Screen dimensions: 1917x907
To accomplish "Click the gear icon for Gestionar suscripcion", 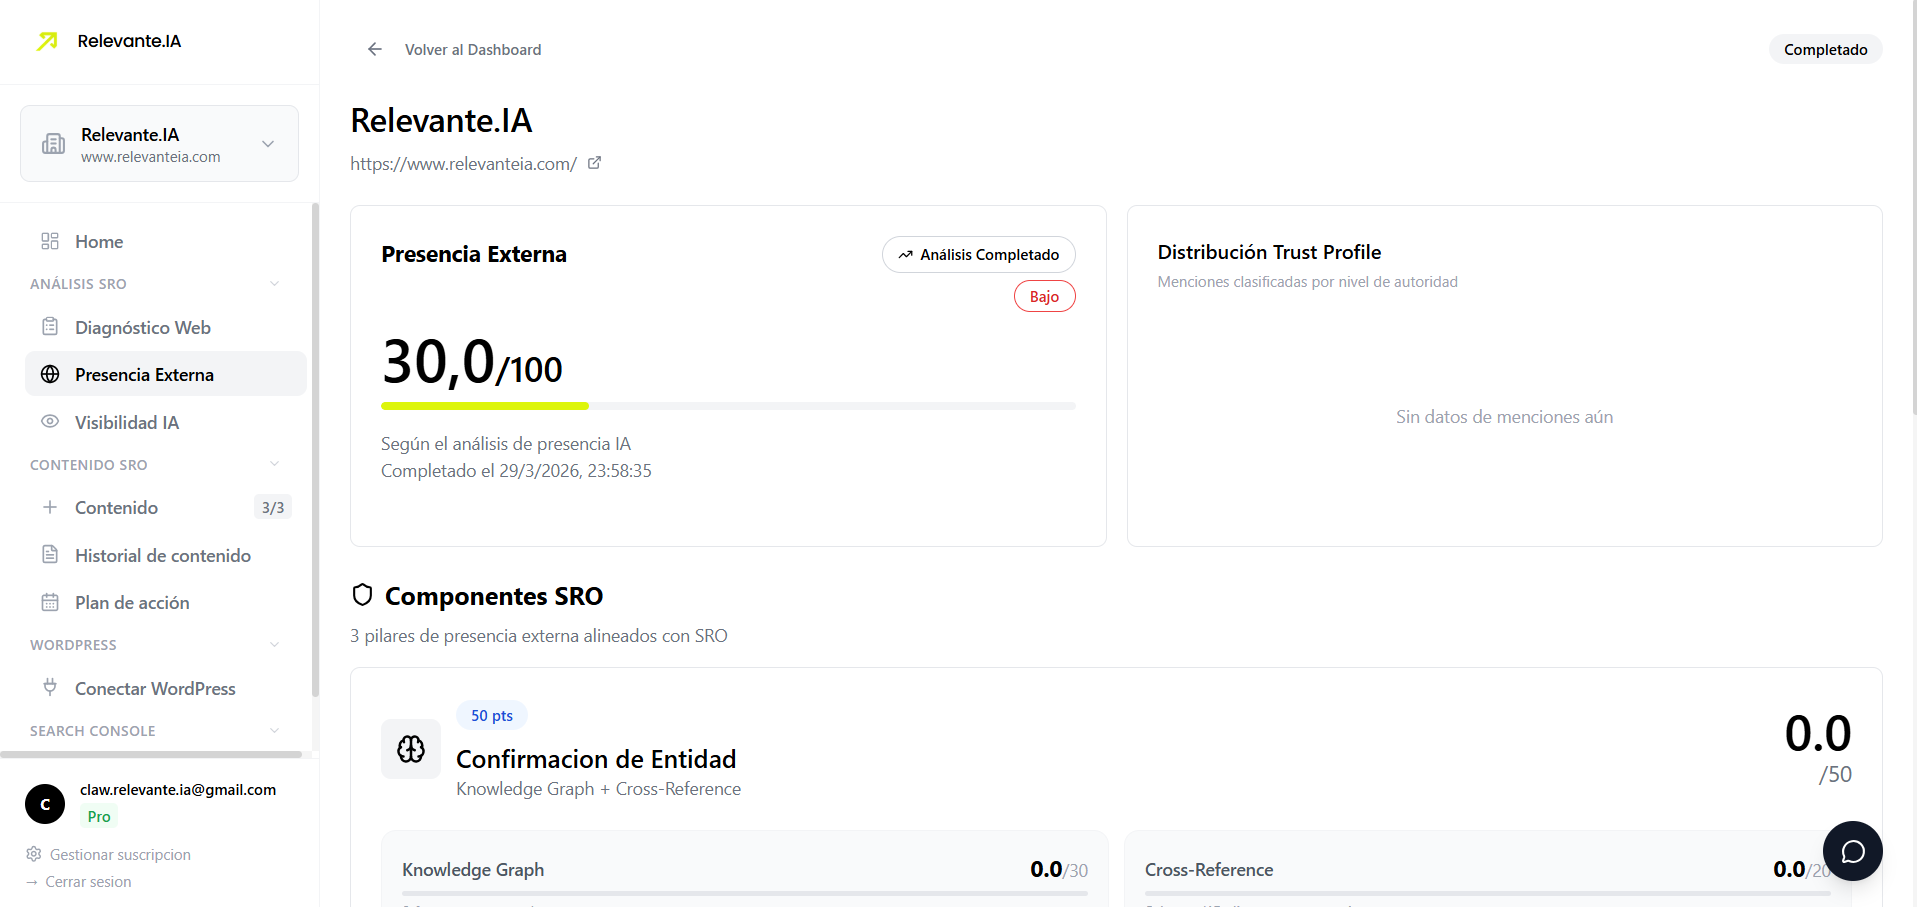I will click(x=33, y=854).
